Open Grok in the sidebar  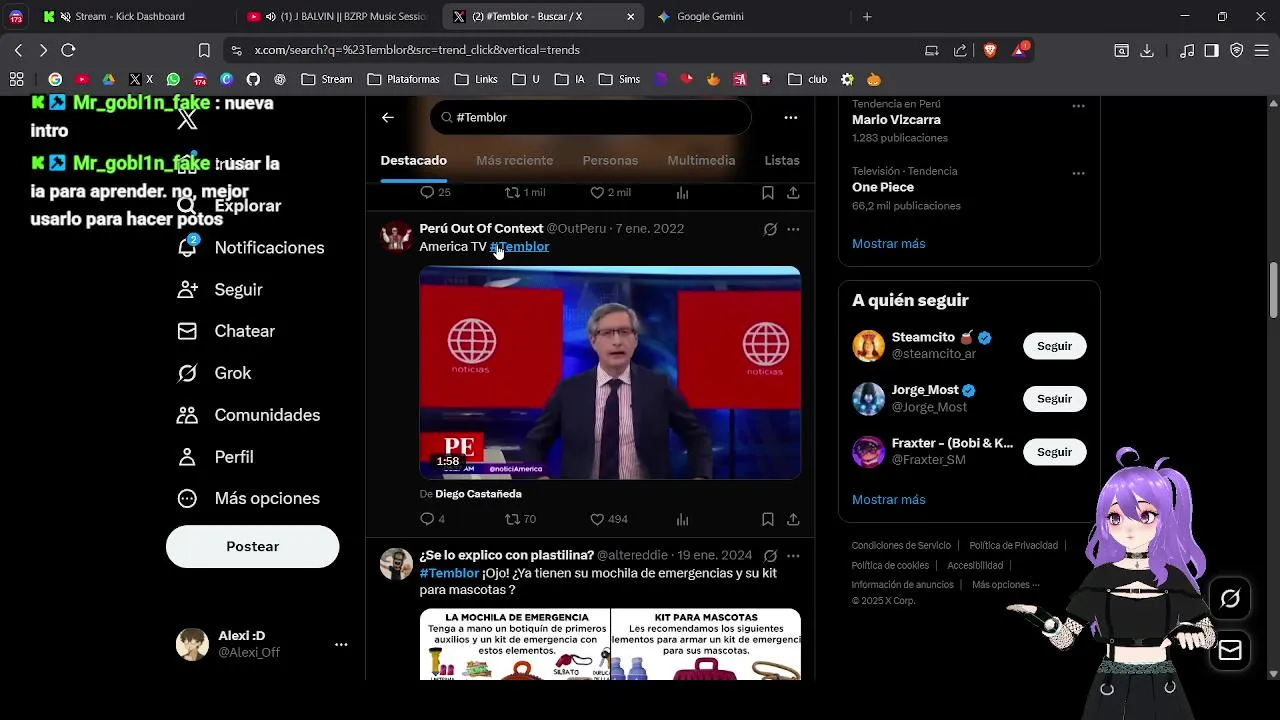click(x=213, y=373)
